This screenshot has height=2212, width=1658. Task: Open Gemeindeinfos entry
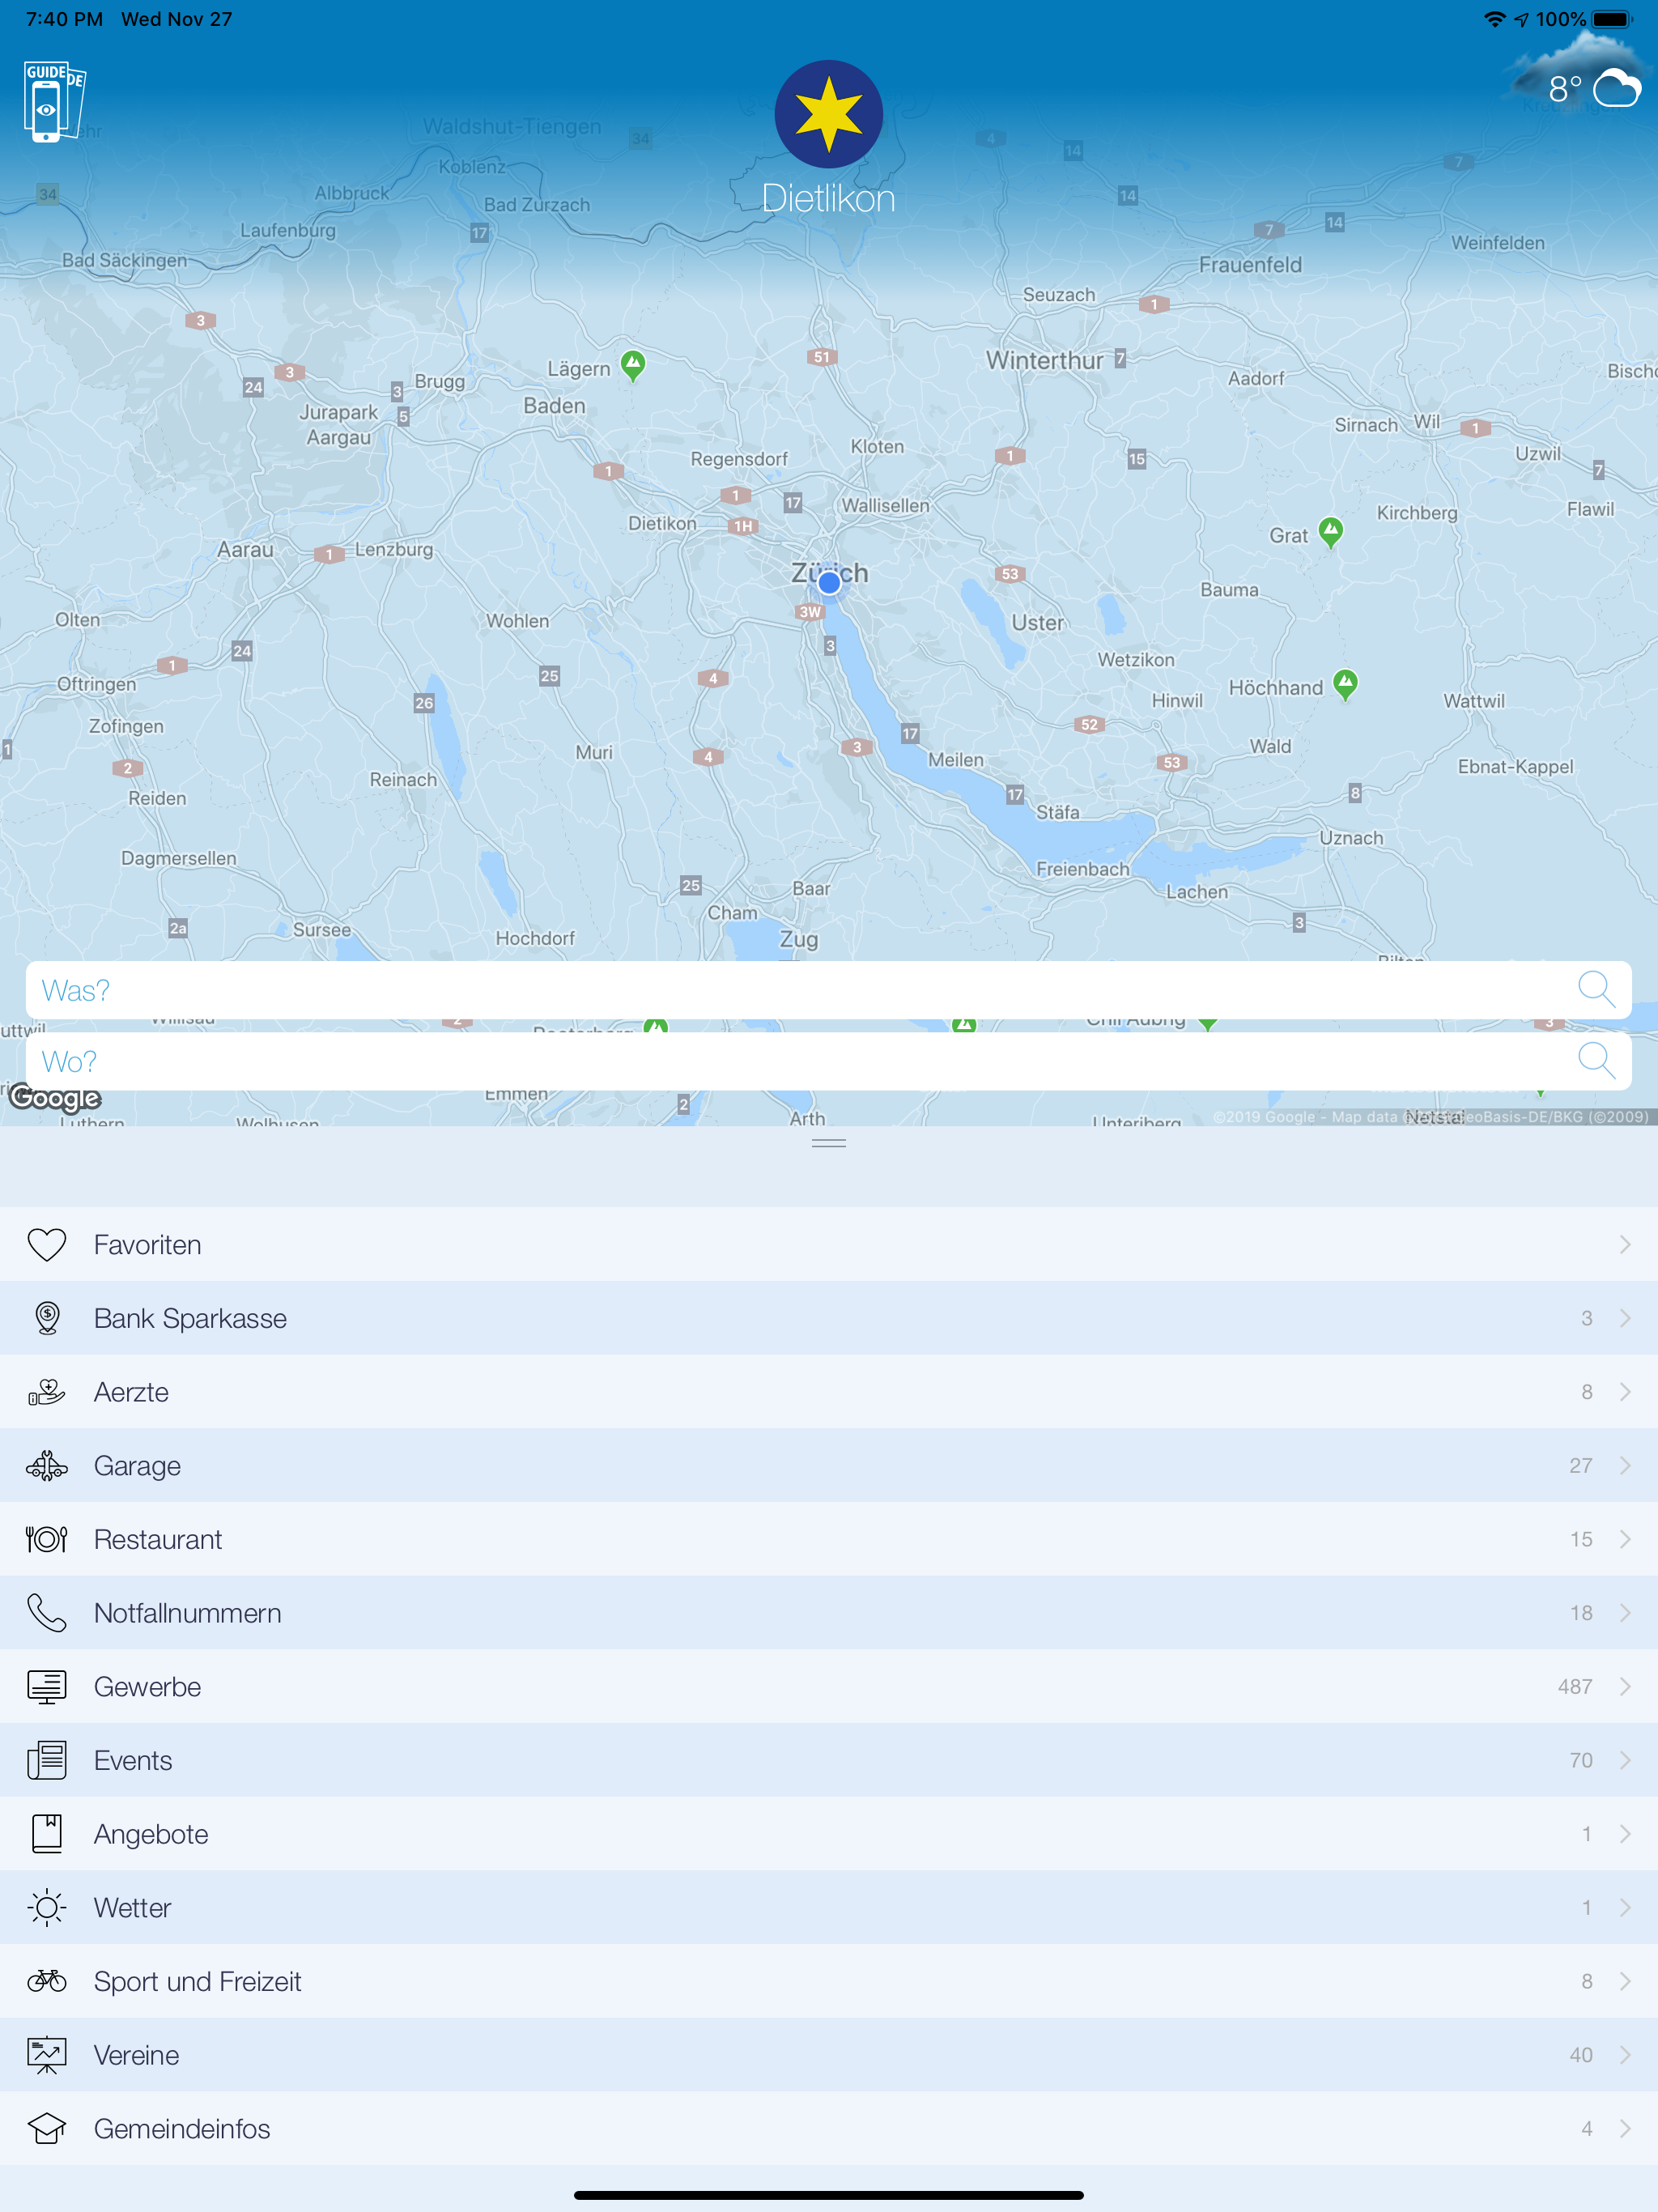(182, 2128)
